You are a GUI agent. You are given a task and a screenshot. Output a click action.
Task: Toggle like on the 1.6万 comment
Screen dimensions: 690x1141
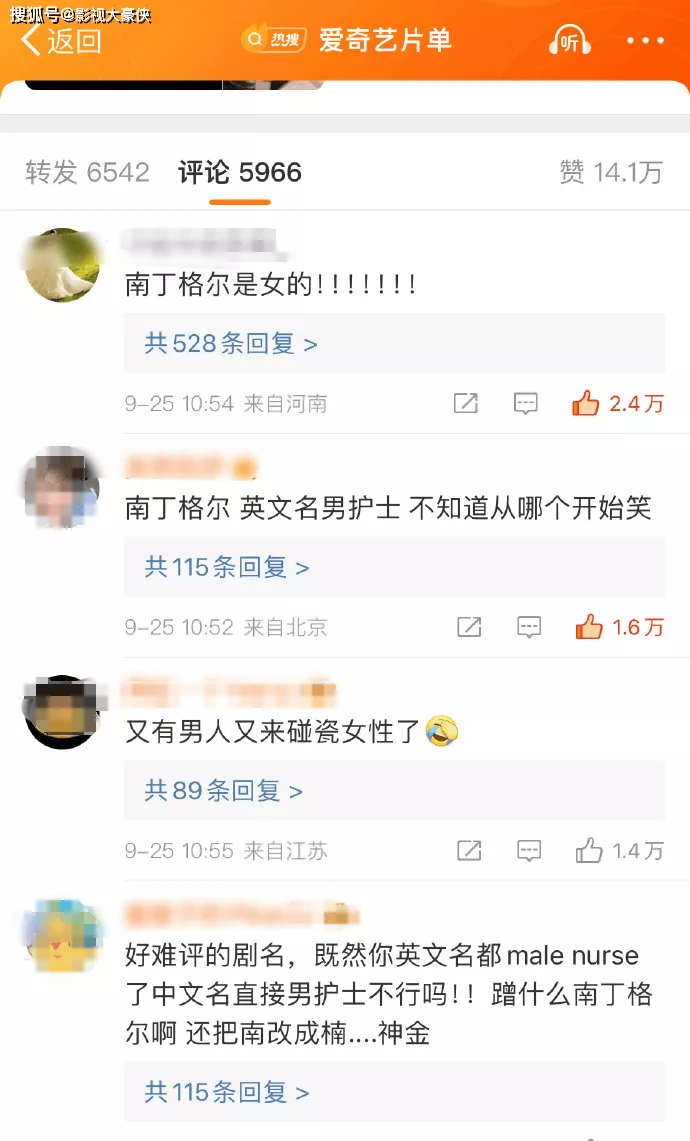tap(619, 627)
